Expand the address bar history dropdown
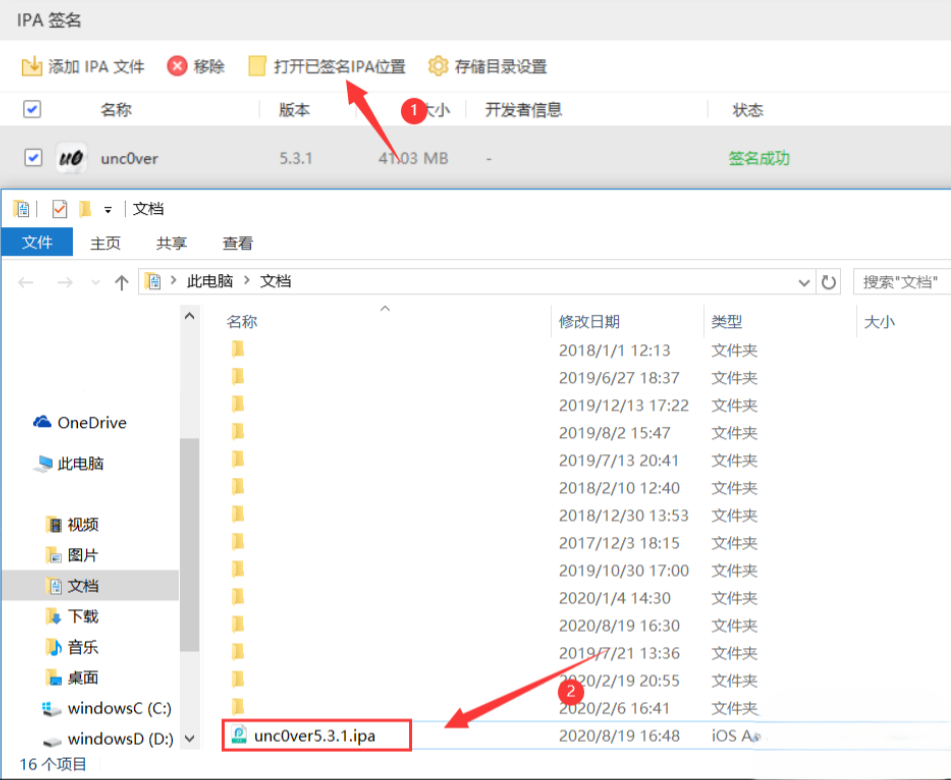 point(804,283)
